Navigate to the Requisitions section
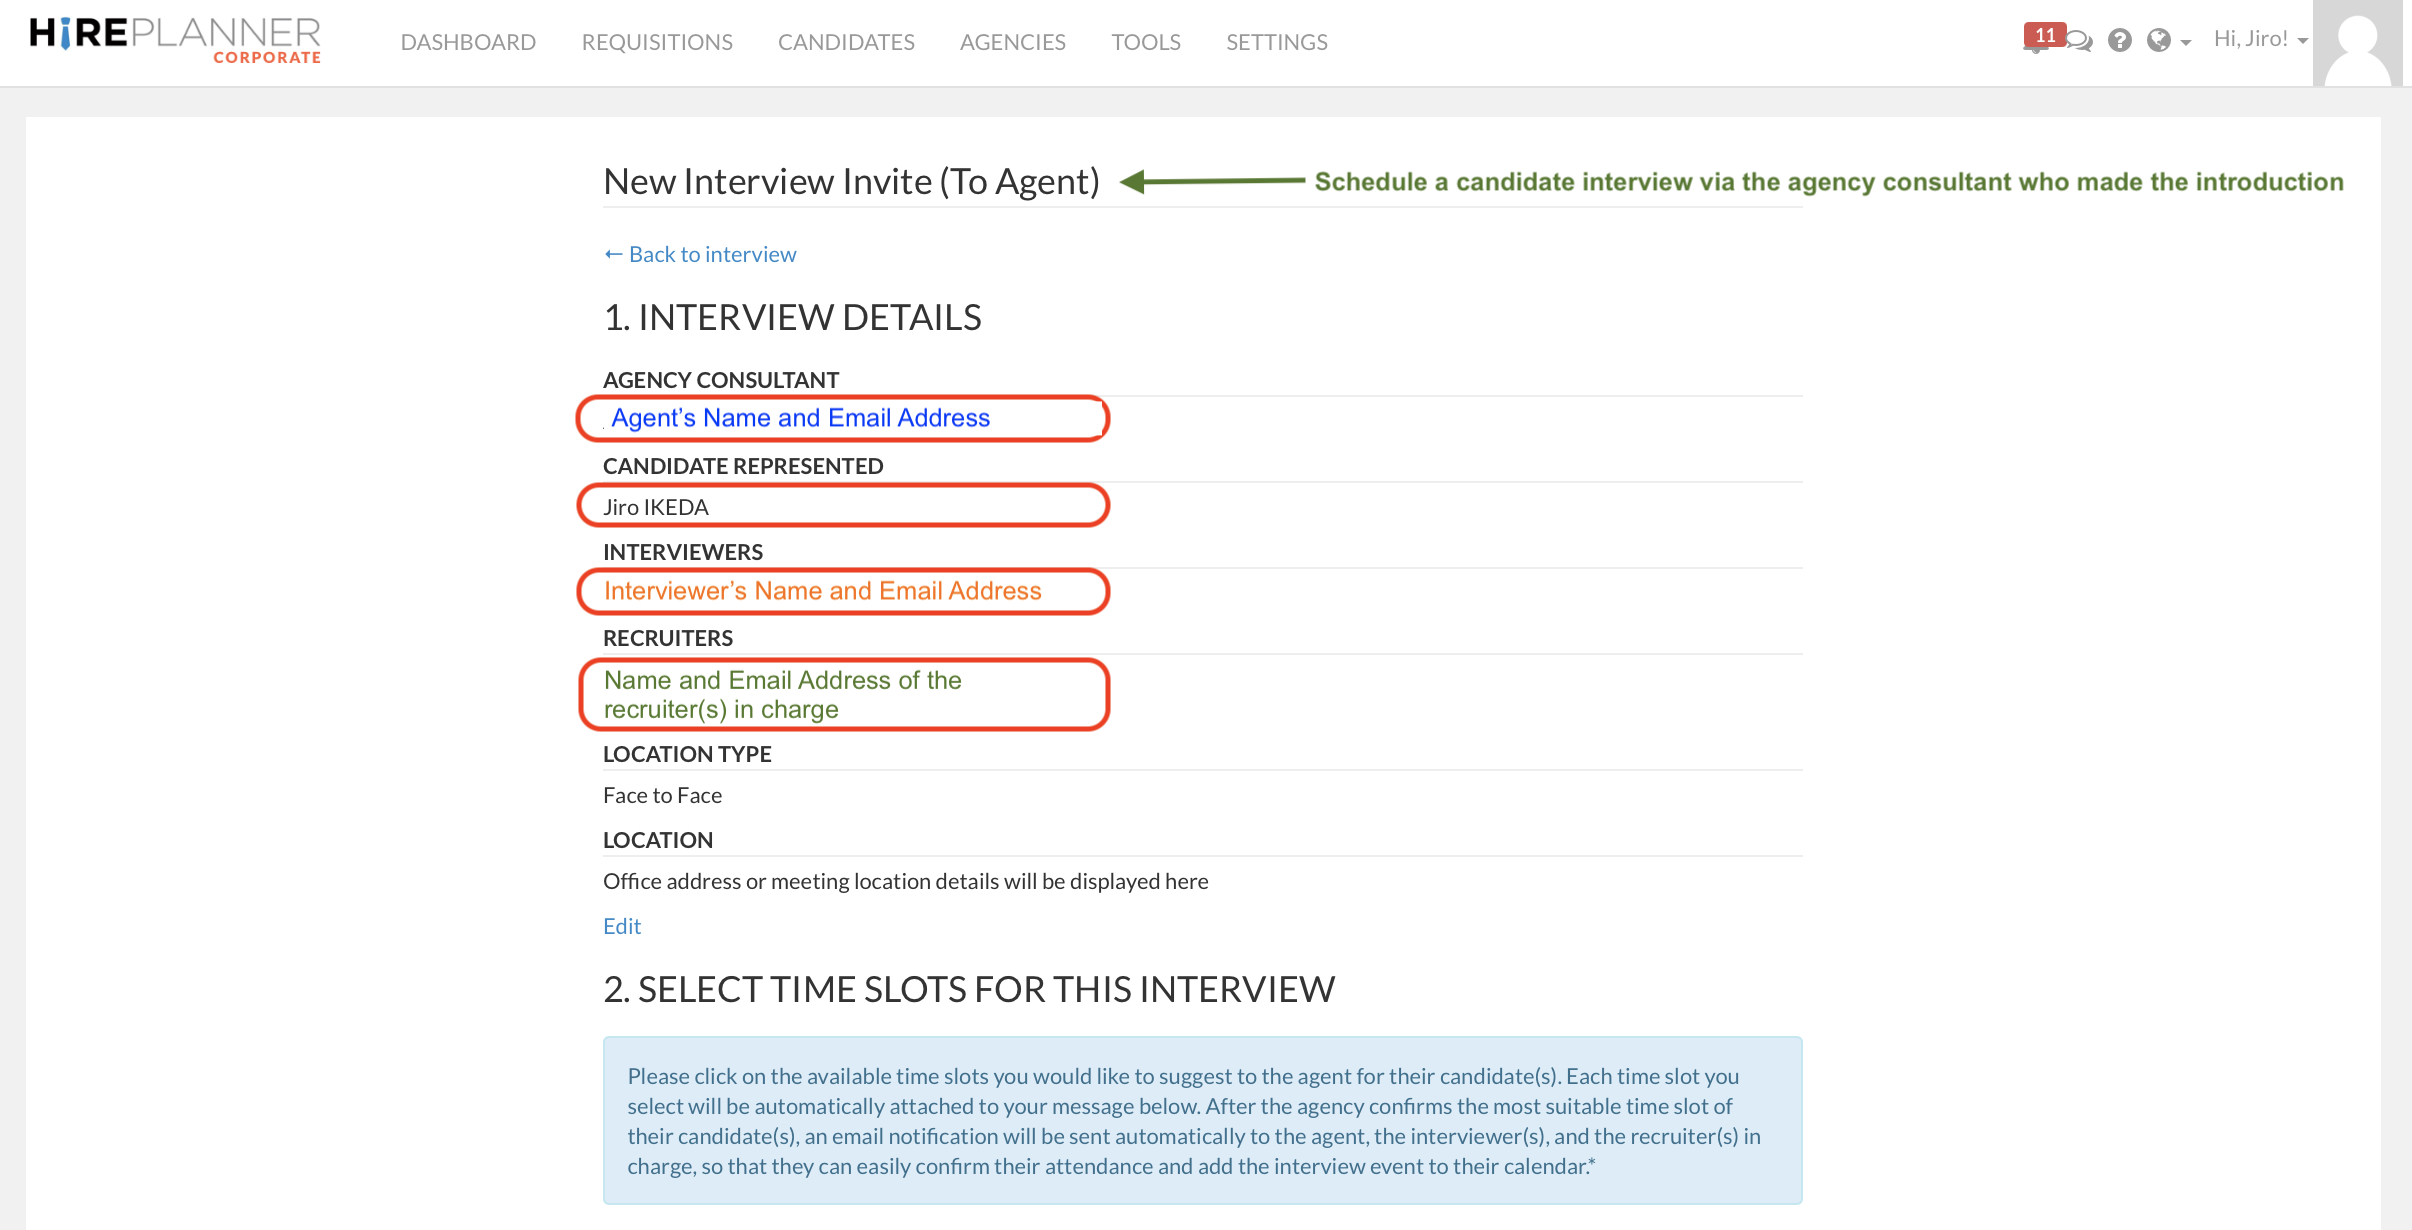This screenshot has height=1230, width=2412. 657,42
